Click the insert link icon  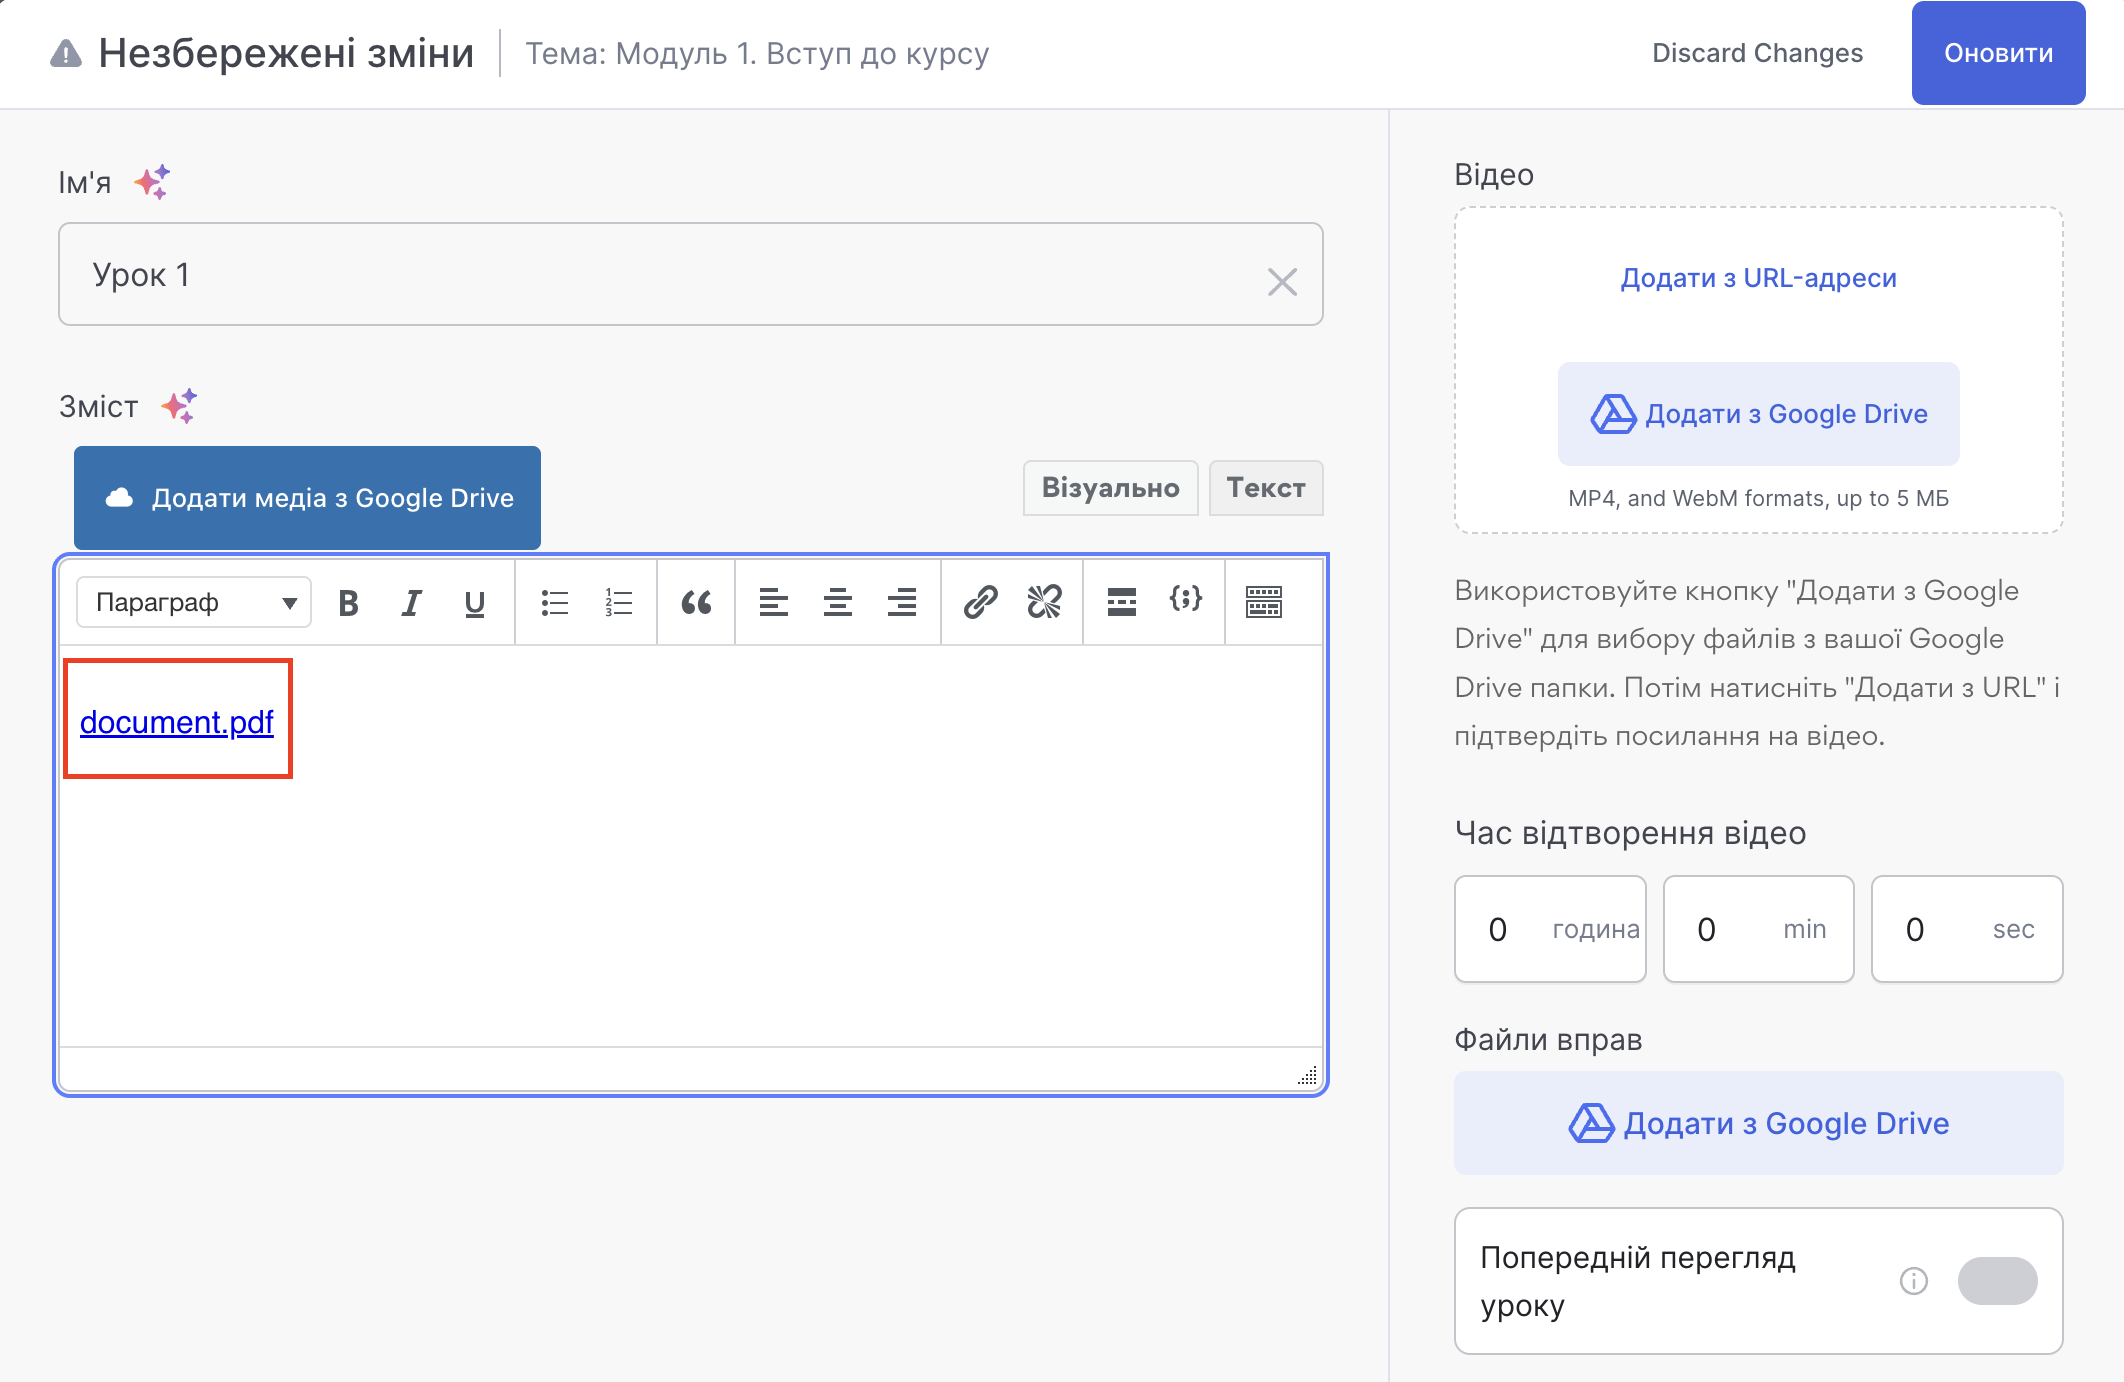point(980,603)
